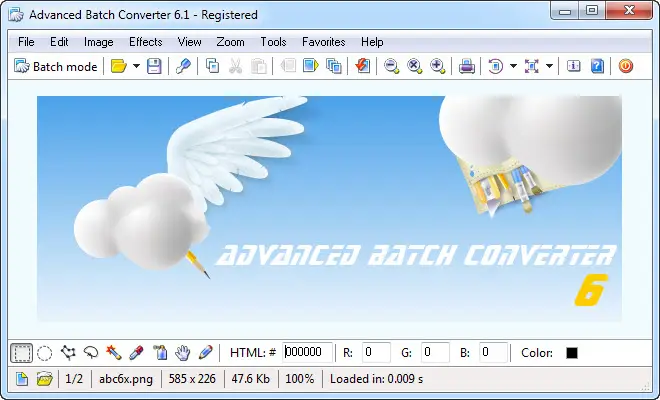Open the Image menu
Viewport: 660px width, 400px height.
coord(98,42)
